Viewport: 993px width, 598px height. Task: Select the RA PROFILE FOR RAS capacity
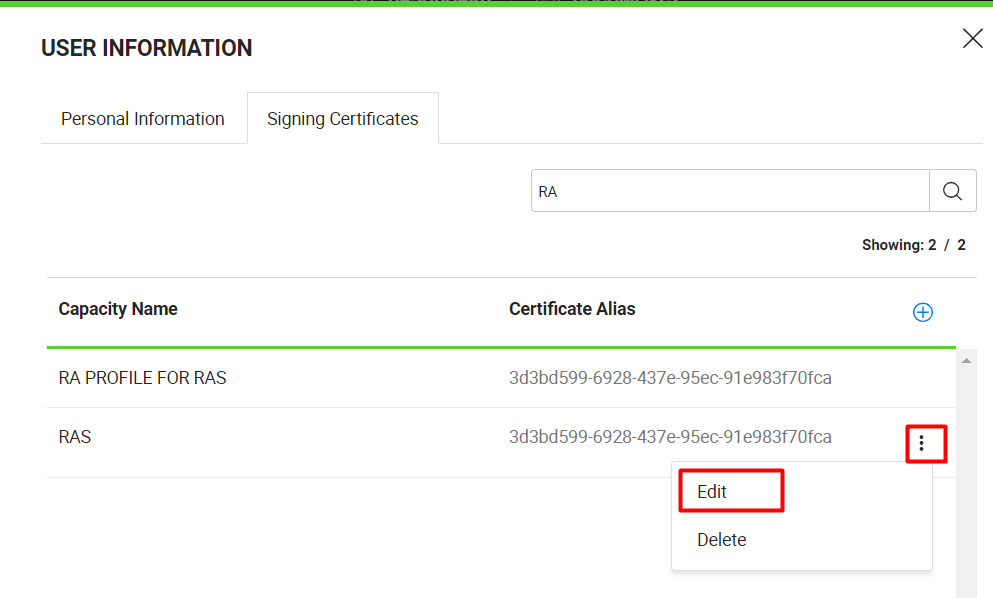pyautogui.click(x=143, y=378)
